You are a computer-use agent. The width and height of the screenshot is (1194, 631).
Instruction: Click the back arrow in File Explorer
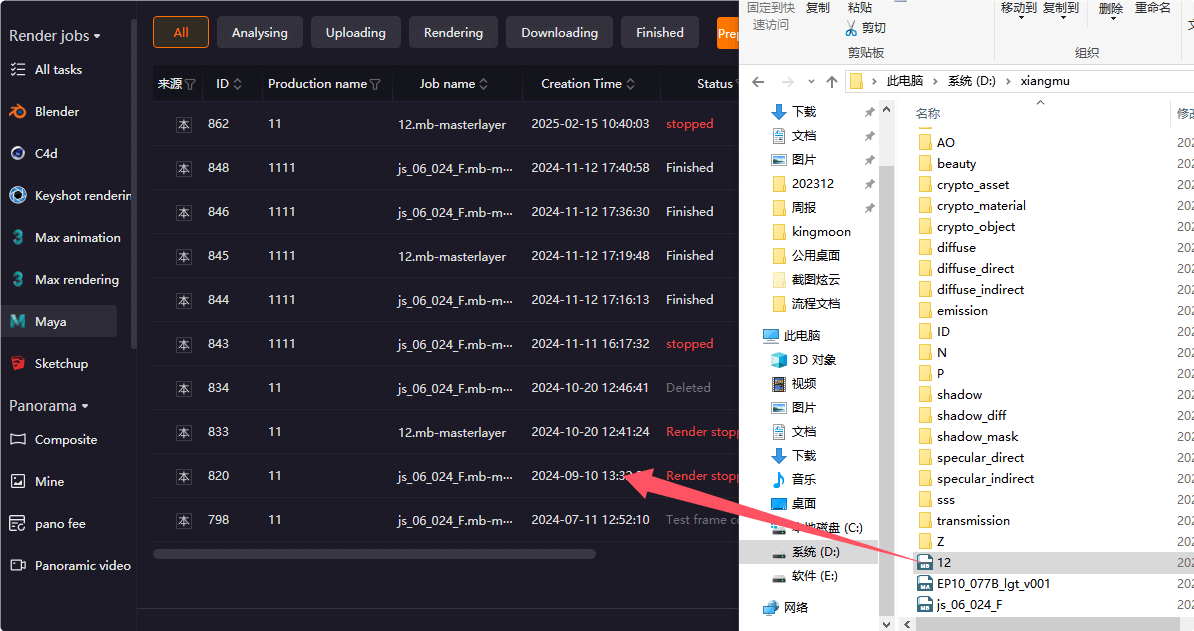759,82
